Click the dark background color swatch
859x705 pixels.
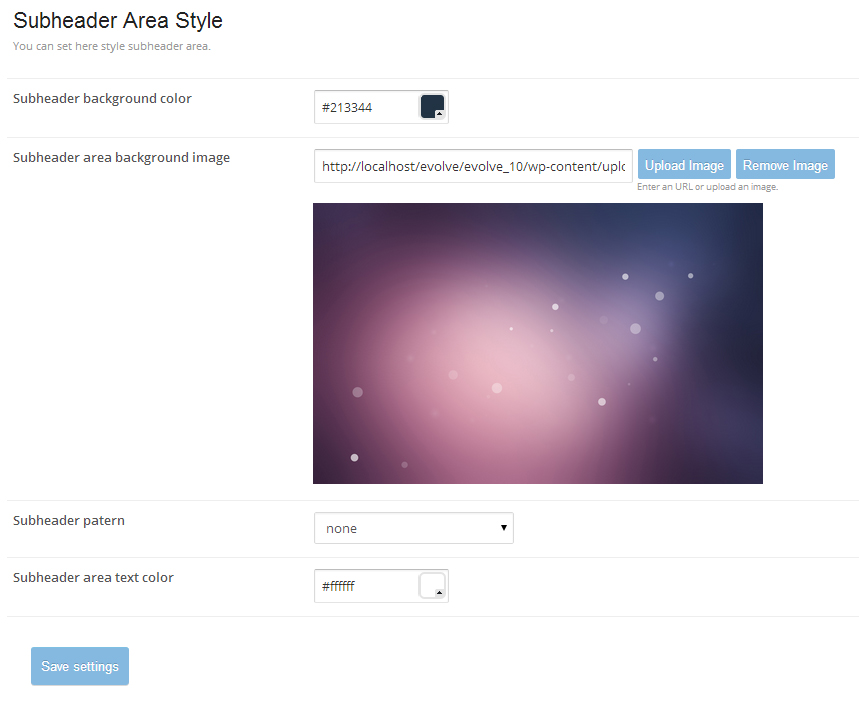(x=431, y=105)
